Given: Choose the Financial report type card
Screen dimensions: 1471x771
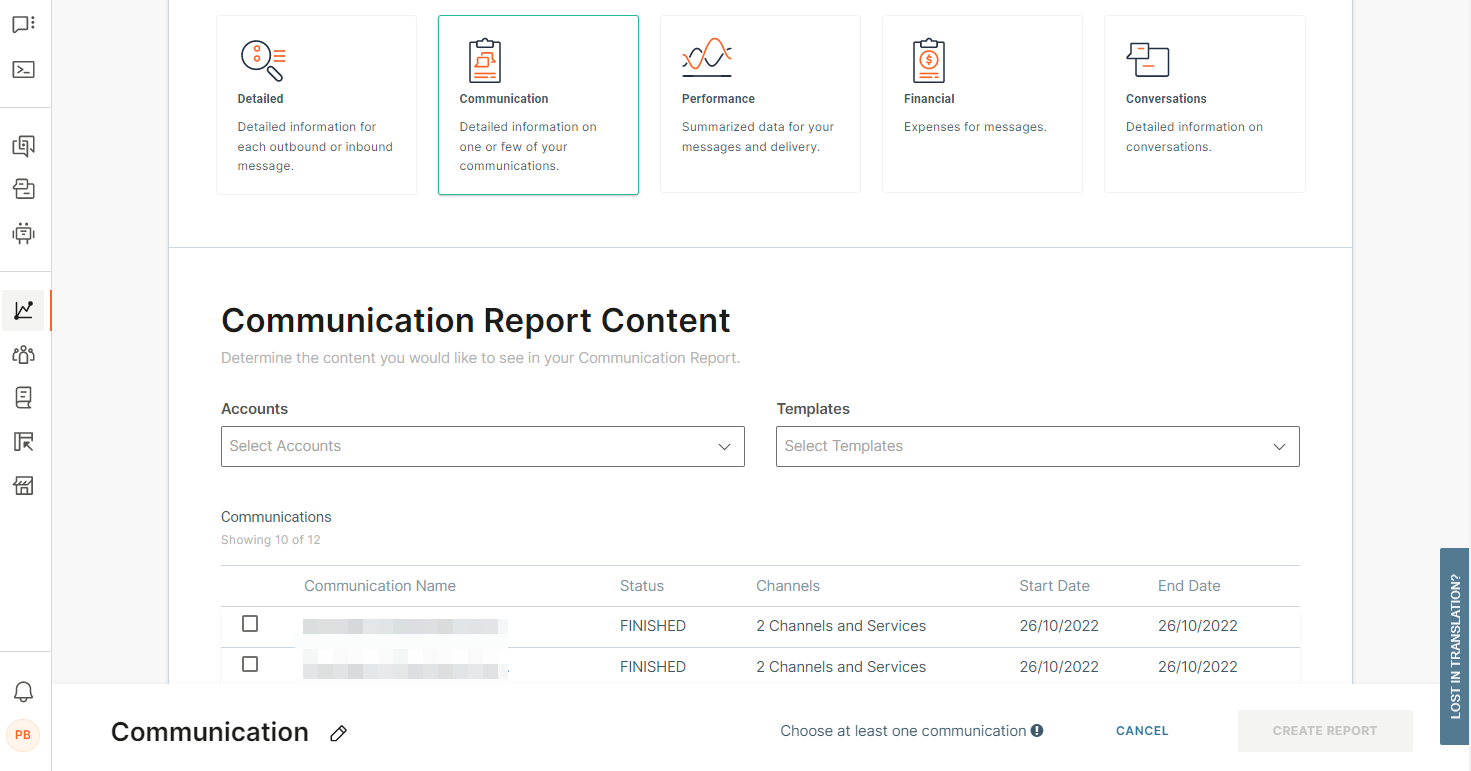Looking at the screenshot, I should click(982, 105).
